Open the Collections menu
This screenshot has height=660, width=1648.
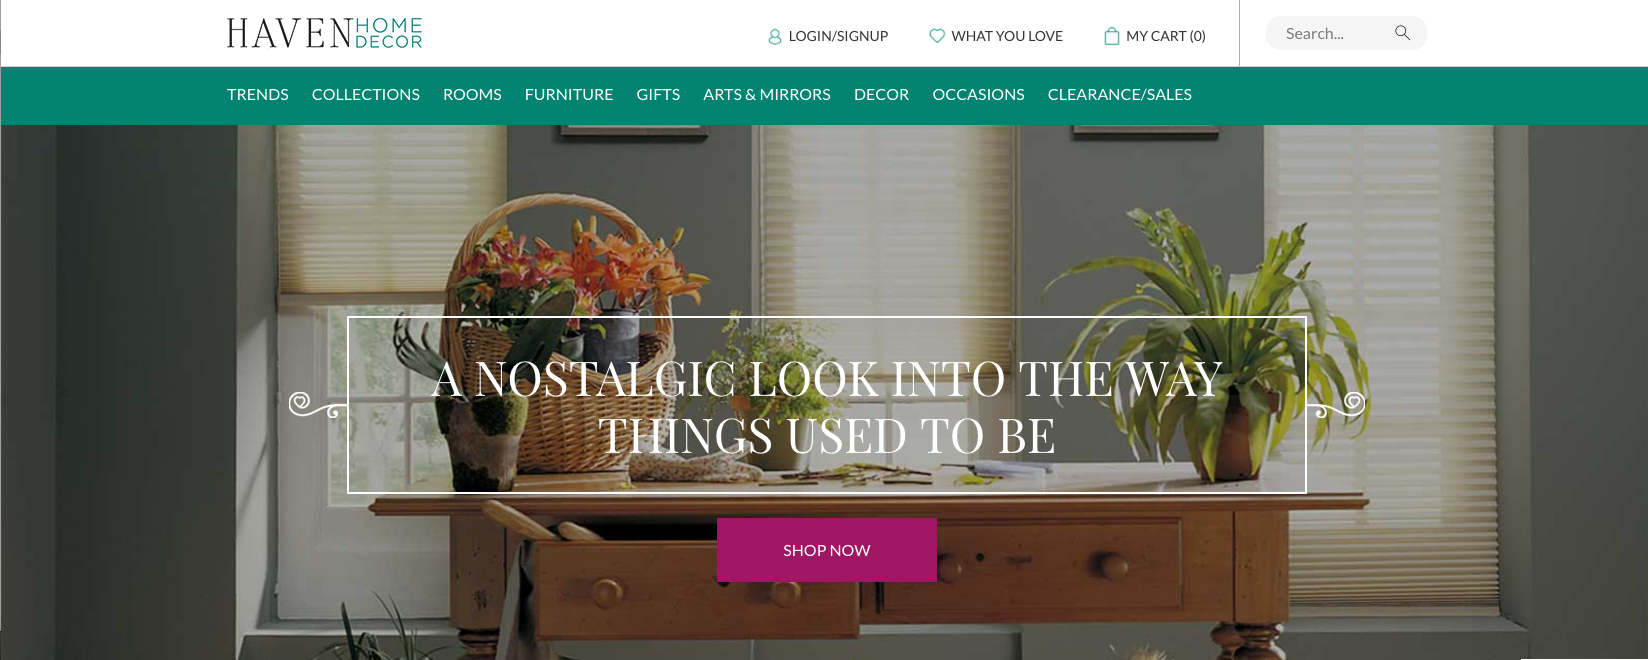(x=366, y=94)
